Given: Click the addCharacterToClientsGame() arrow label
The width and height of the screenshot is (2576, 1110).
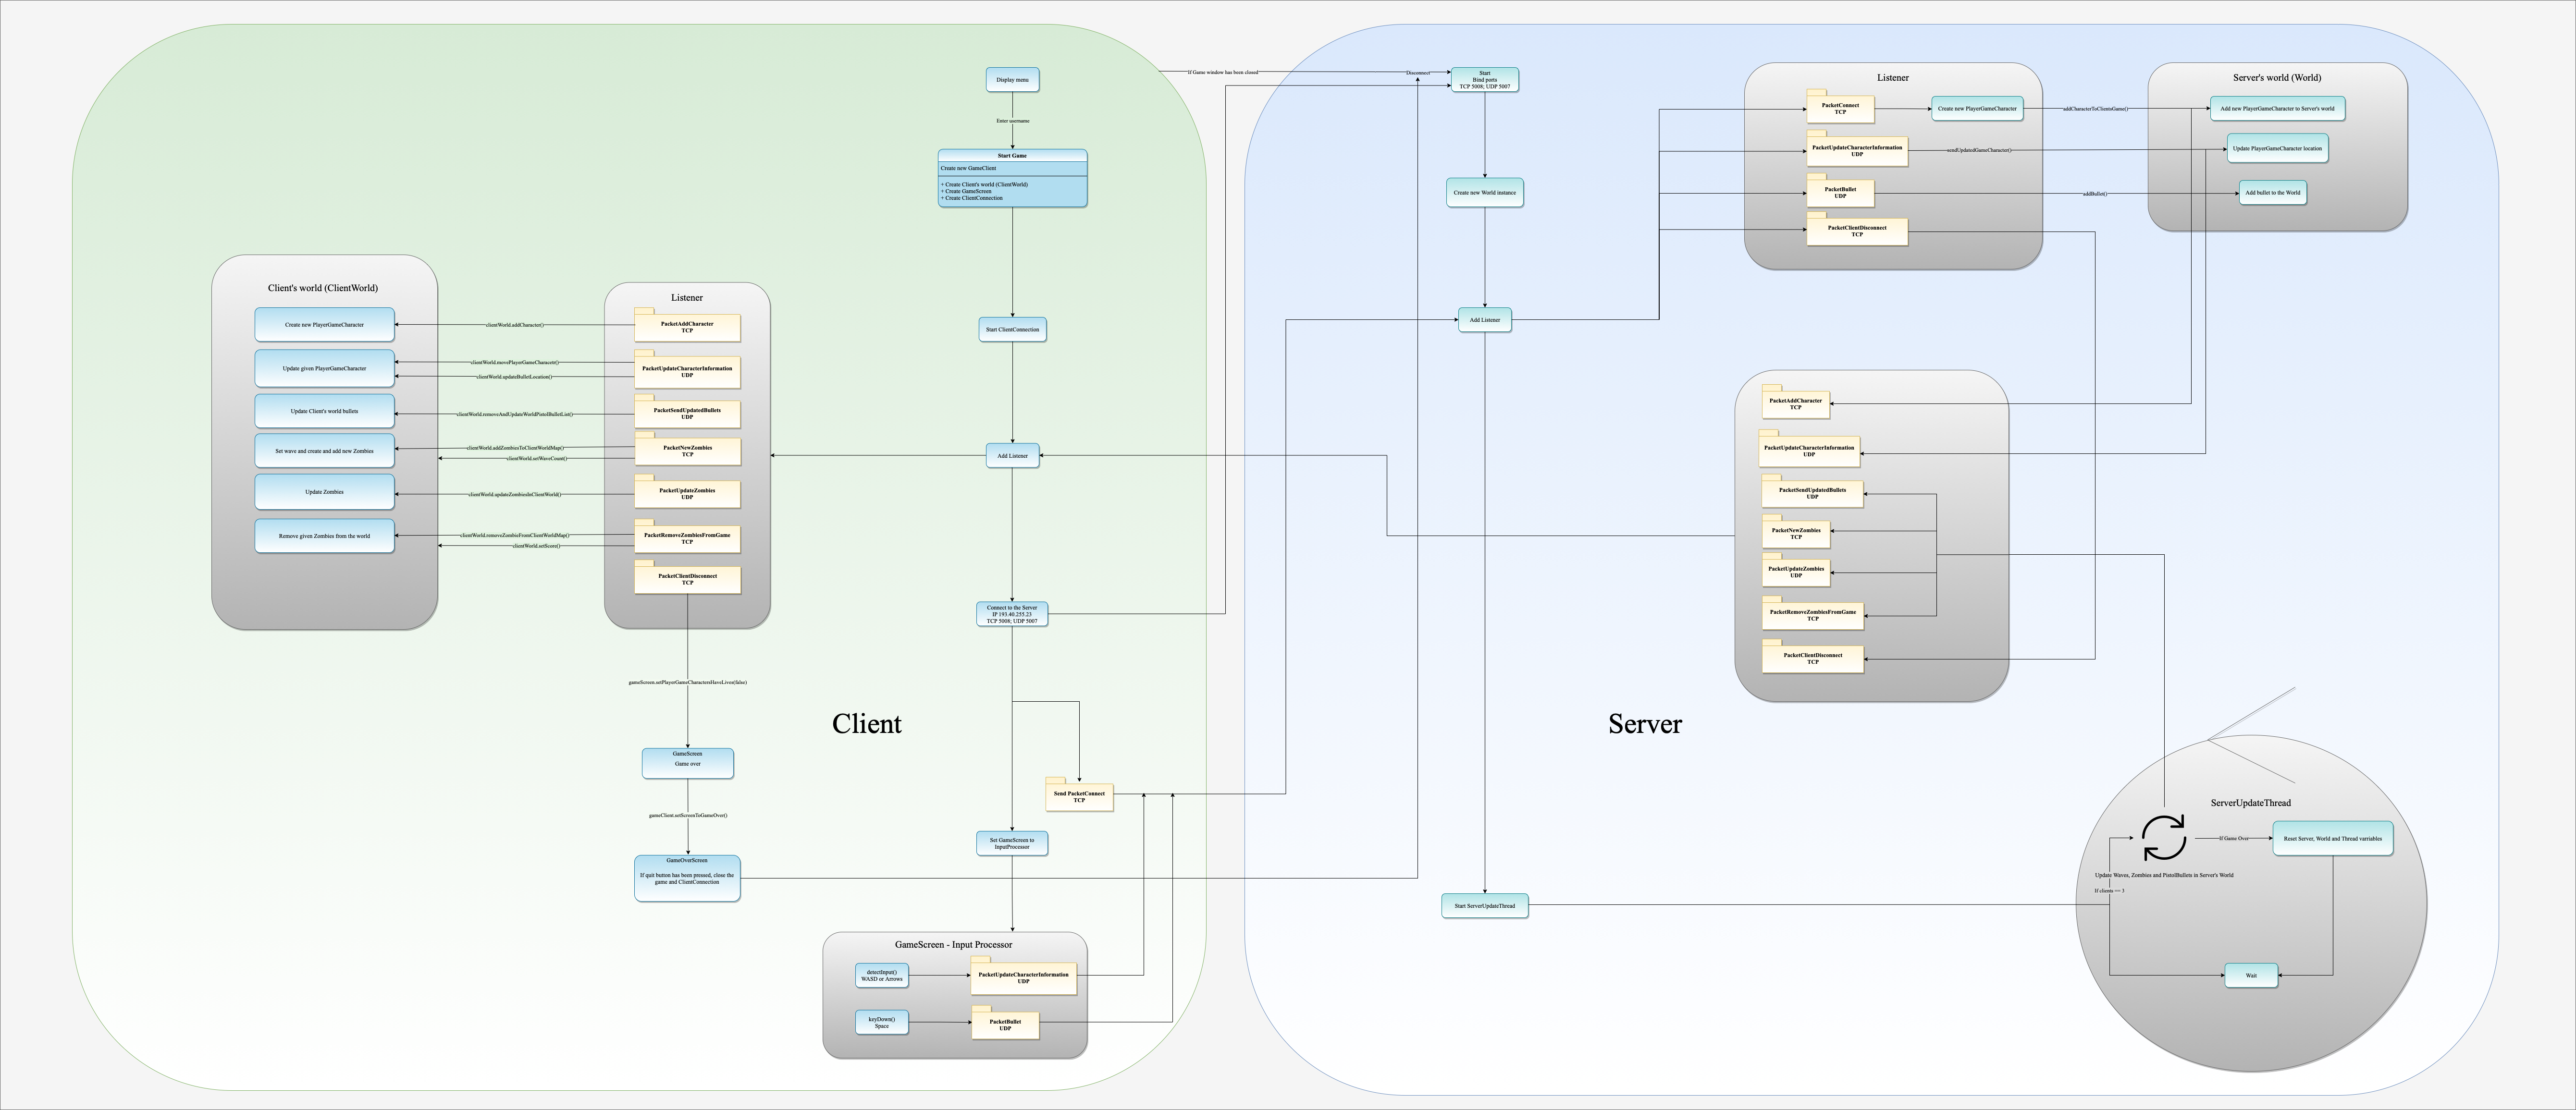Looking at the screenshot, I should click(2096, 108).
